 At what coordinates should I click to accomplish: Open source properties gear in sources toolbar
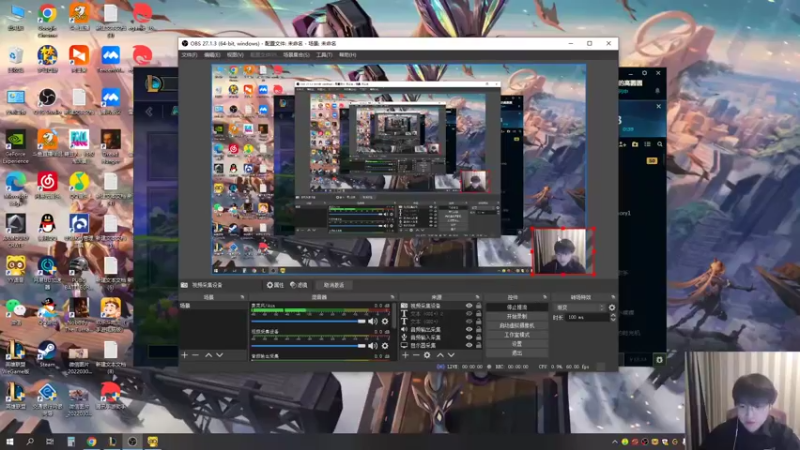tap(428, 355)
